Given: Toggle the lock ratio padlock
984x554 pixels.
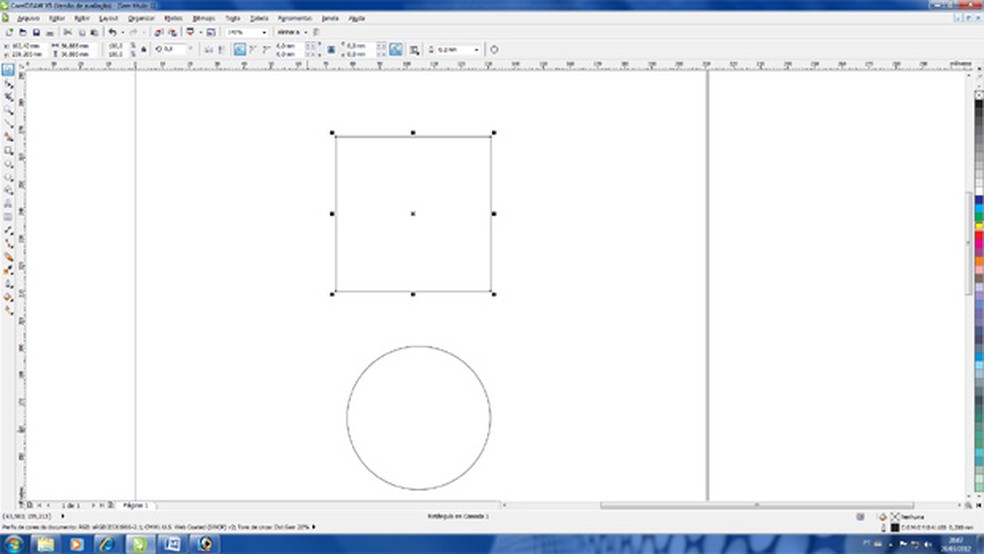Looking at the screenshot, I should point(145,49).
